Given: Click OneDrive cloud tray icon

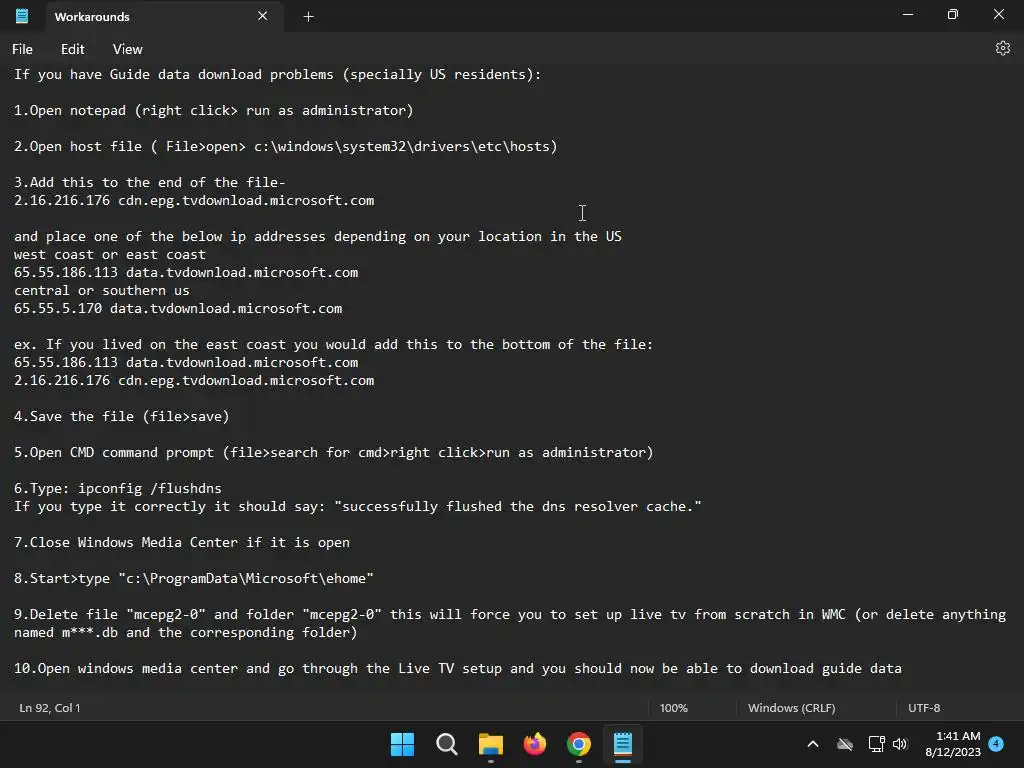Looking at the screenshot, I should click(x=845, y=744).
